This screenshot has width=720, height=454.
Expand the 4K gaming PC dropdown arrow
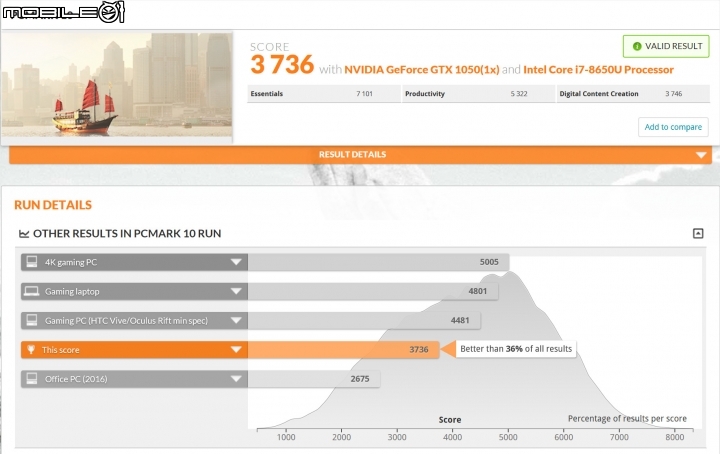(236, 262)
